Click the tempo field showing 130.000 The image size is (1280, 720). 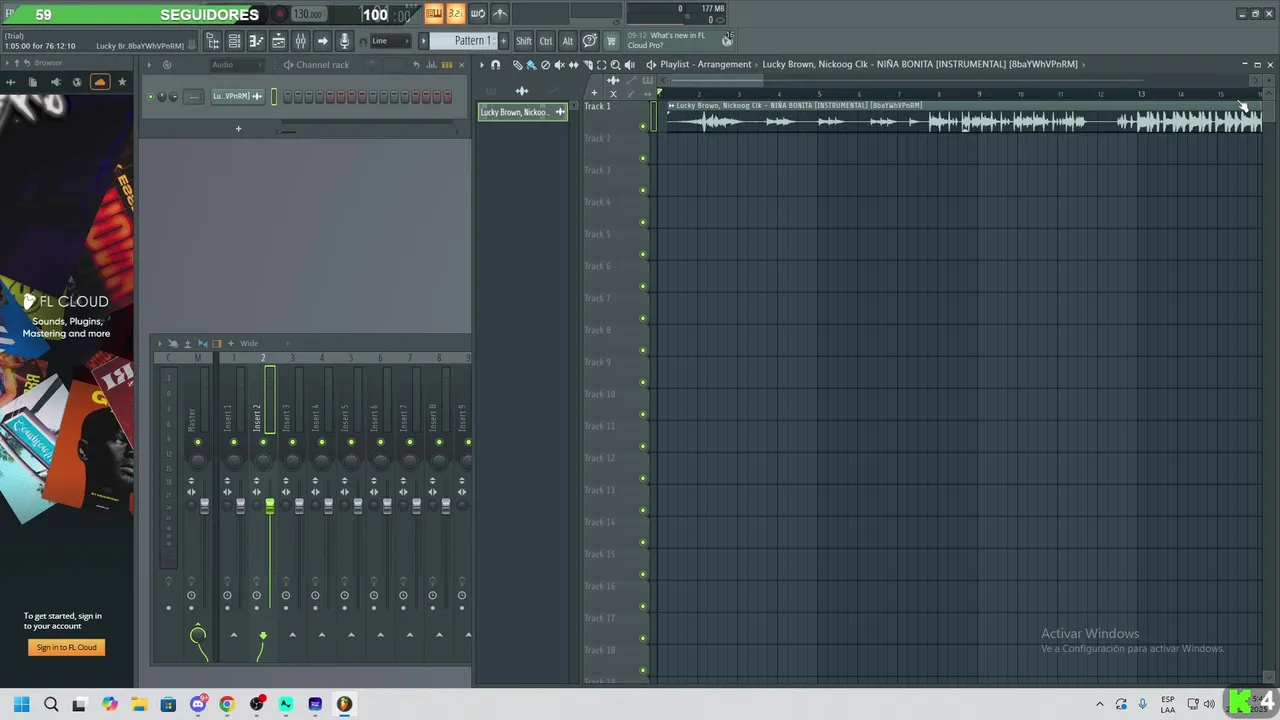click(309, 14)
